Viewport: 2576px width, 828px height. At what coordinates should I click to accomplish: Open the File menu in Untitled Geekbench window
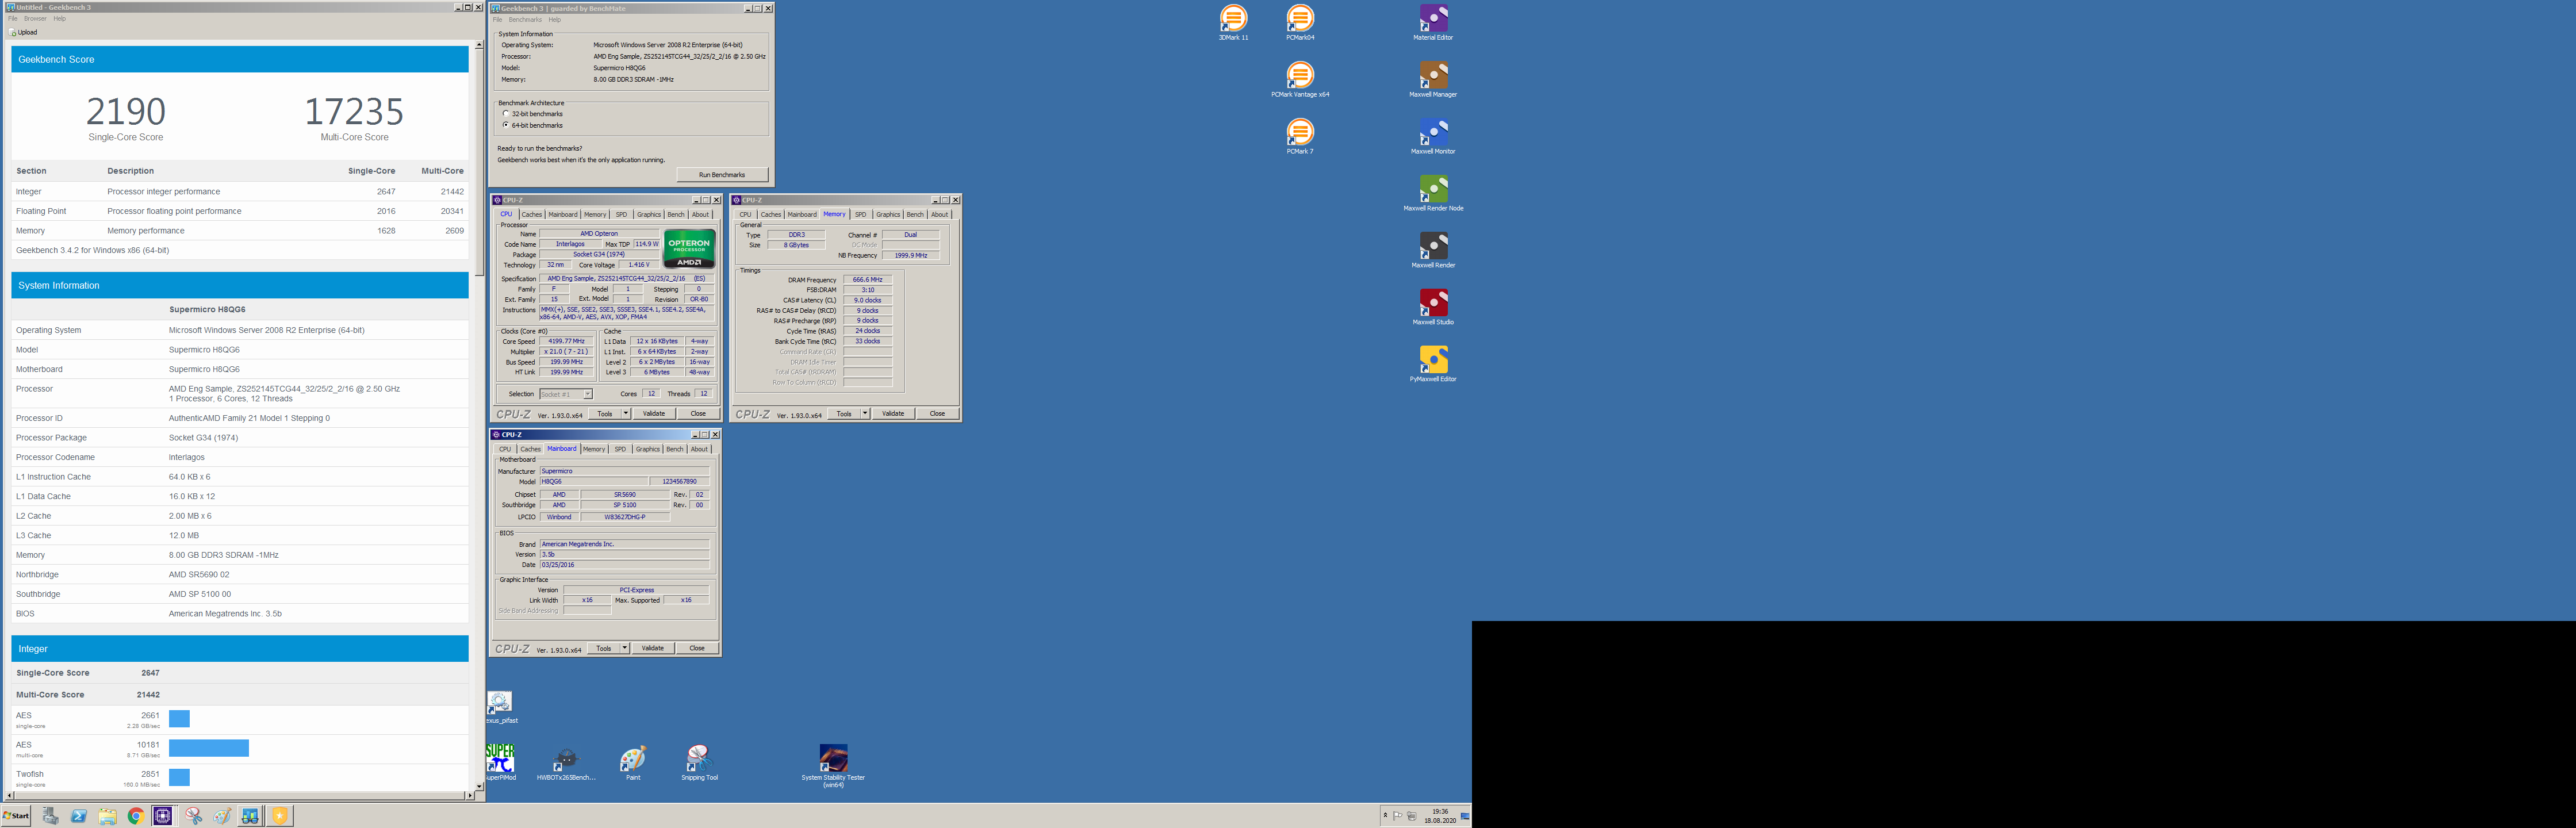pyautogui.click(x=13, y=19)
